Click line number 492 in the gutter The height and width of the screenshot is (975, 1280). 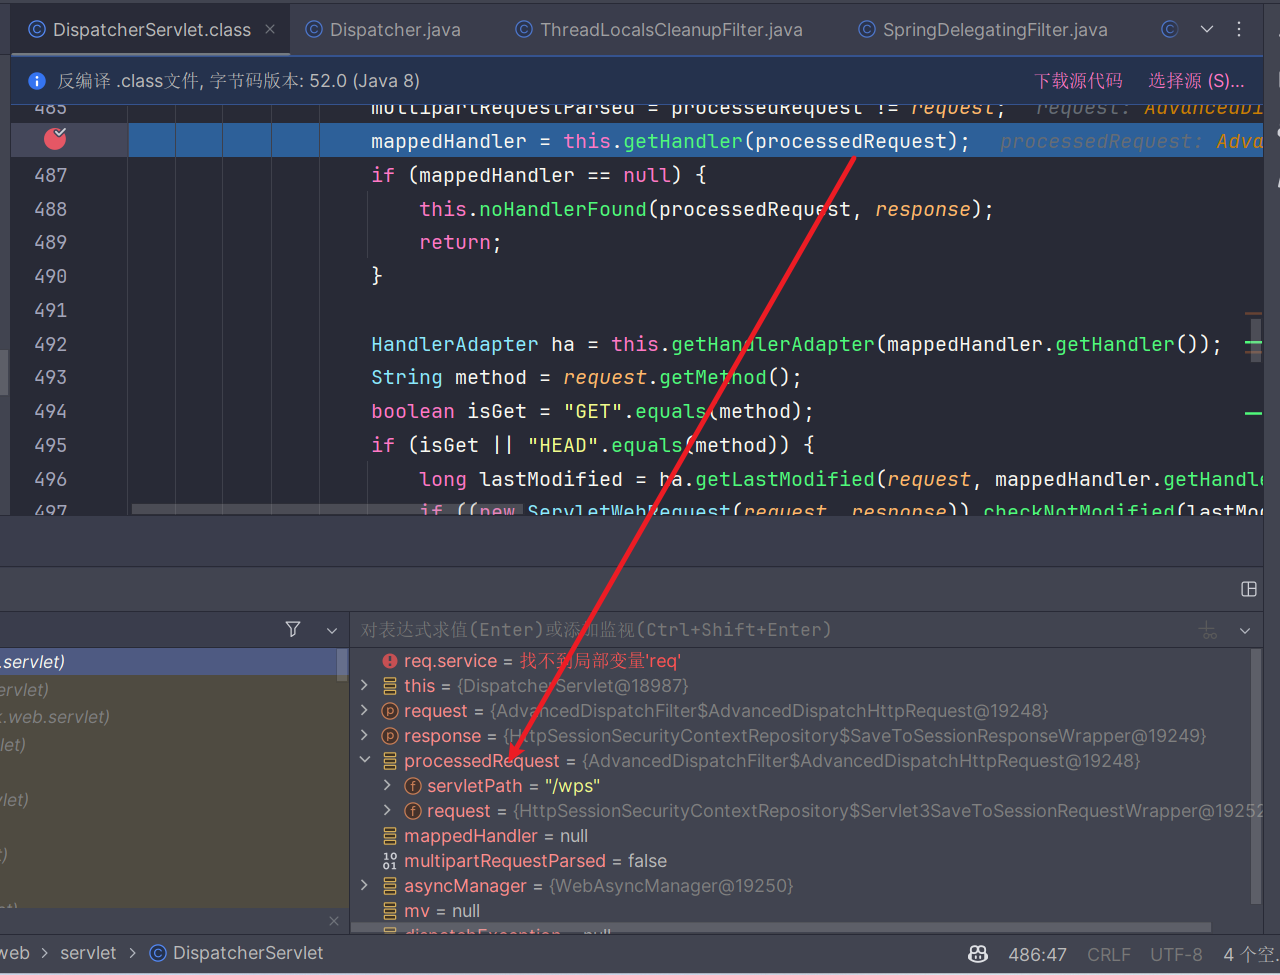click(x=51, y=344)
